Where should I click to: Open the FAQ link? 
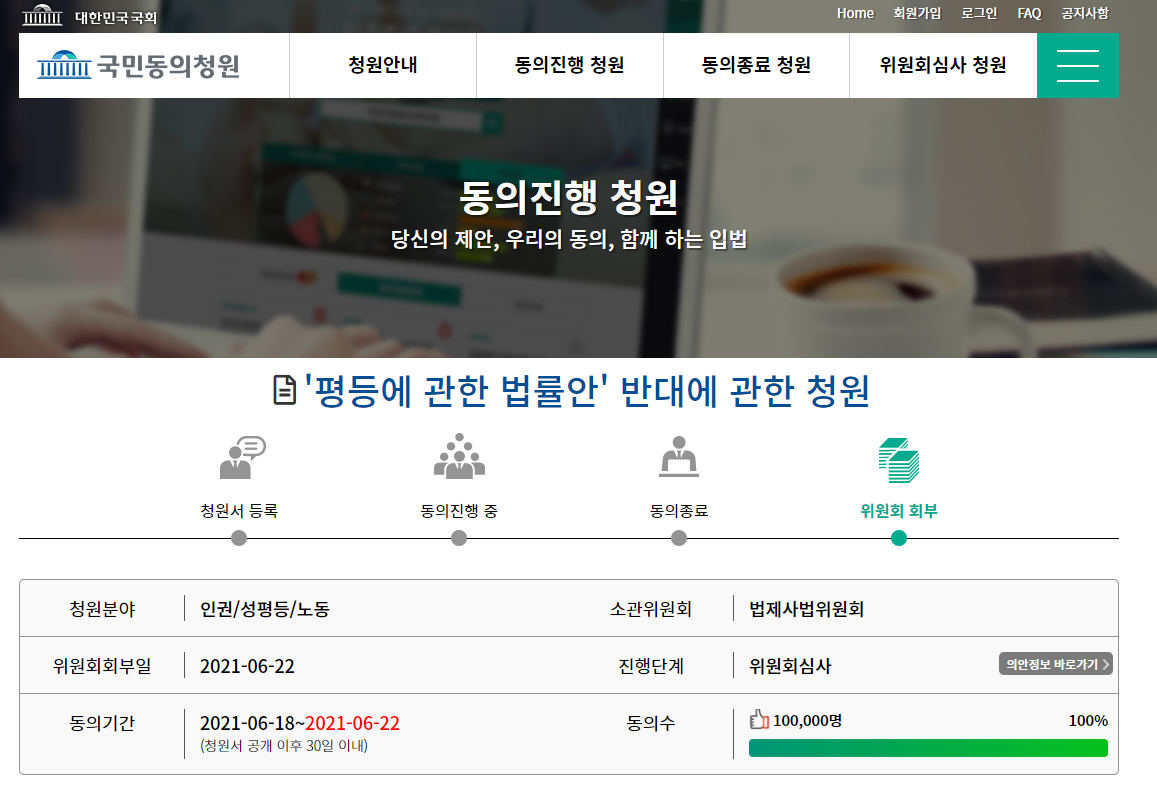click(1029, 13)
